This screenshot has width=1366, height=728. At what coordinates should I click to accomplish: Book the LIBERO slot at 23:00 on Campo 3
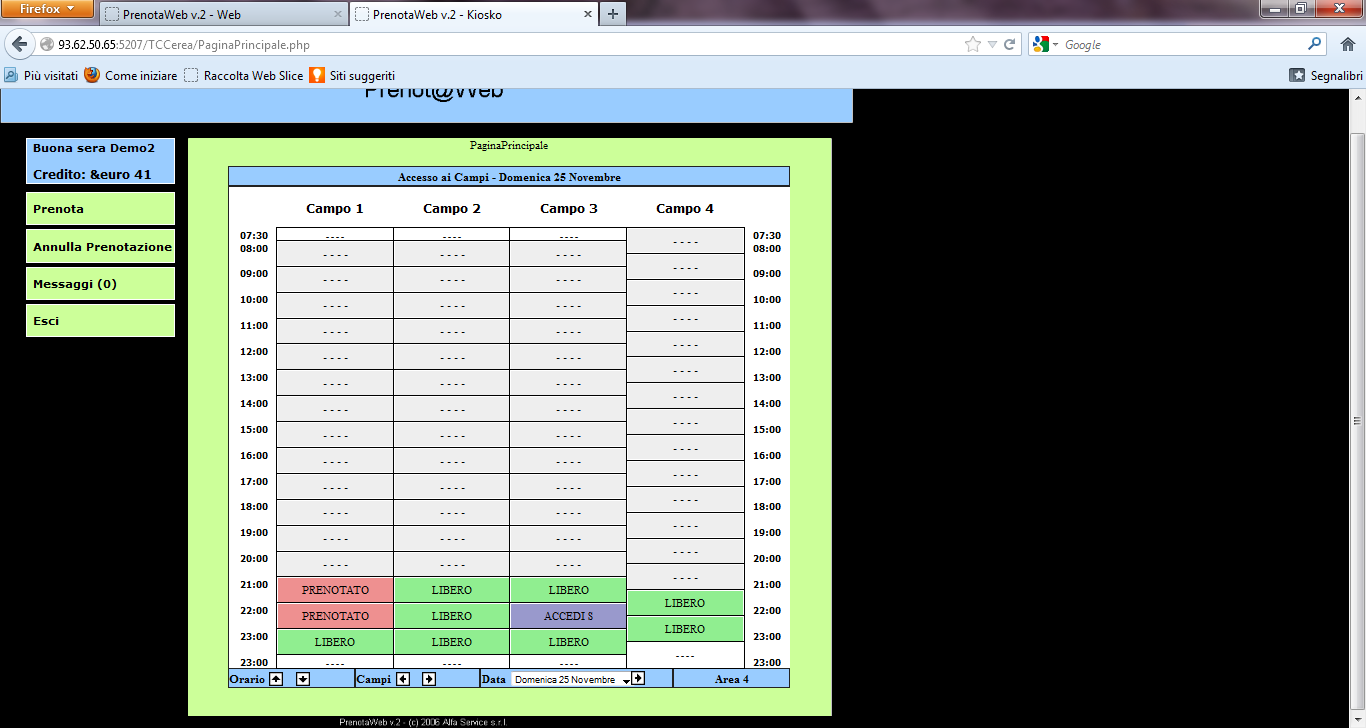[x=569, y=642]
